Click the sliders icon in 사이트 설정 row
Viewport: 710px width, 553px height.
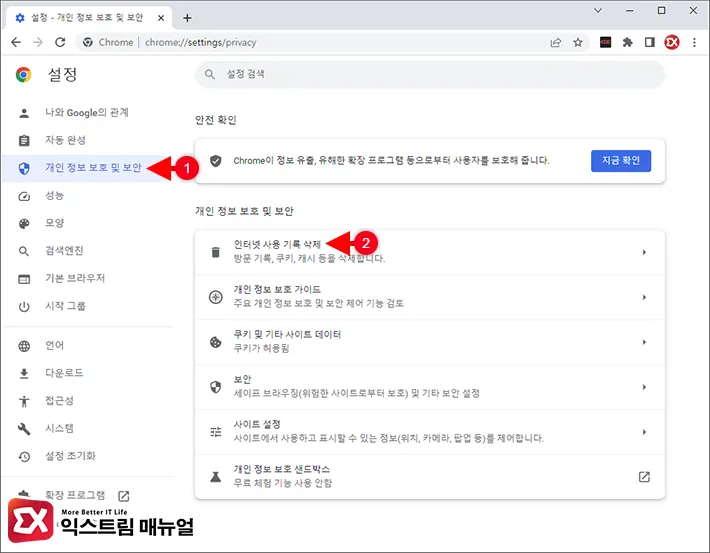tap(216, 432)
